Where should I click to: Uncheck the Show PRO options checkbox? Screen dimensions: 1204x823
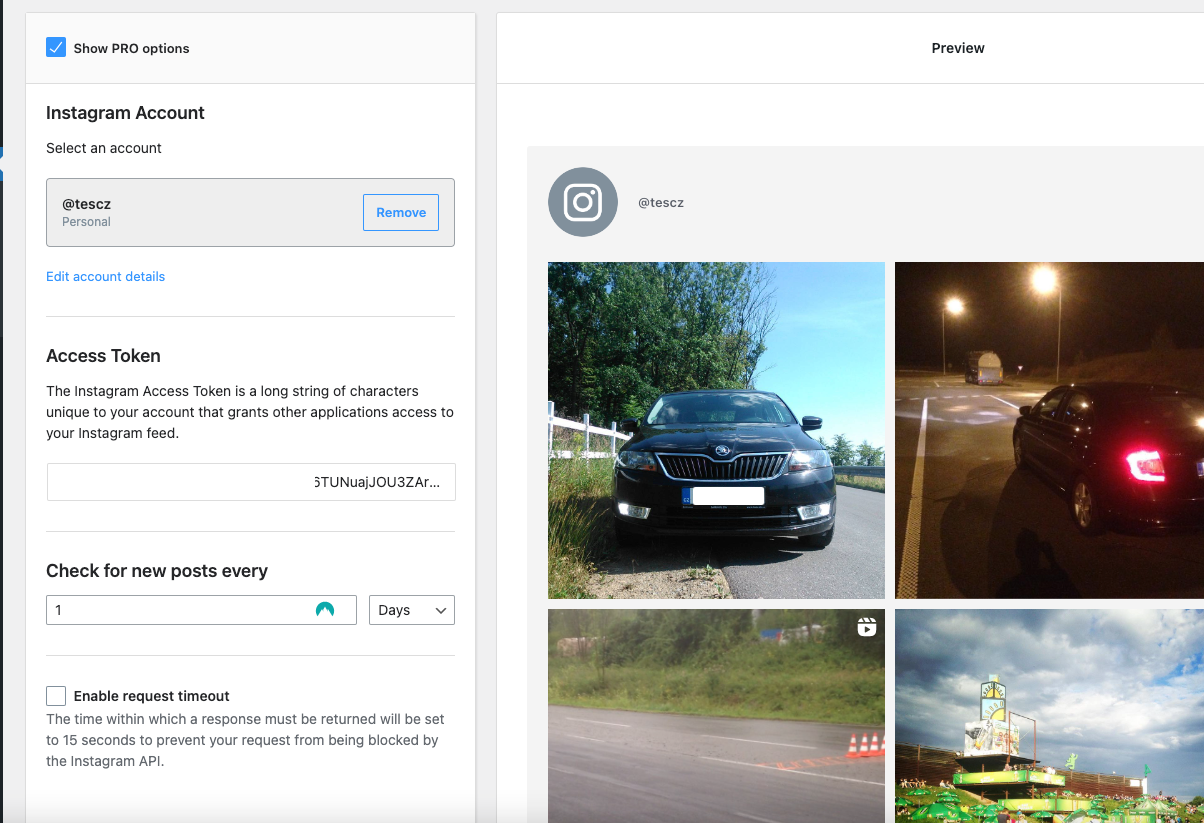point(56,48)
